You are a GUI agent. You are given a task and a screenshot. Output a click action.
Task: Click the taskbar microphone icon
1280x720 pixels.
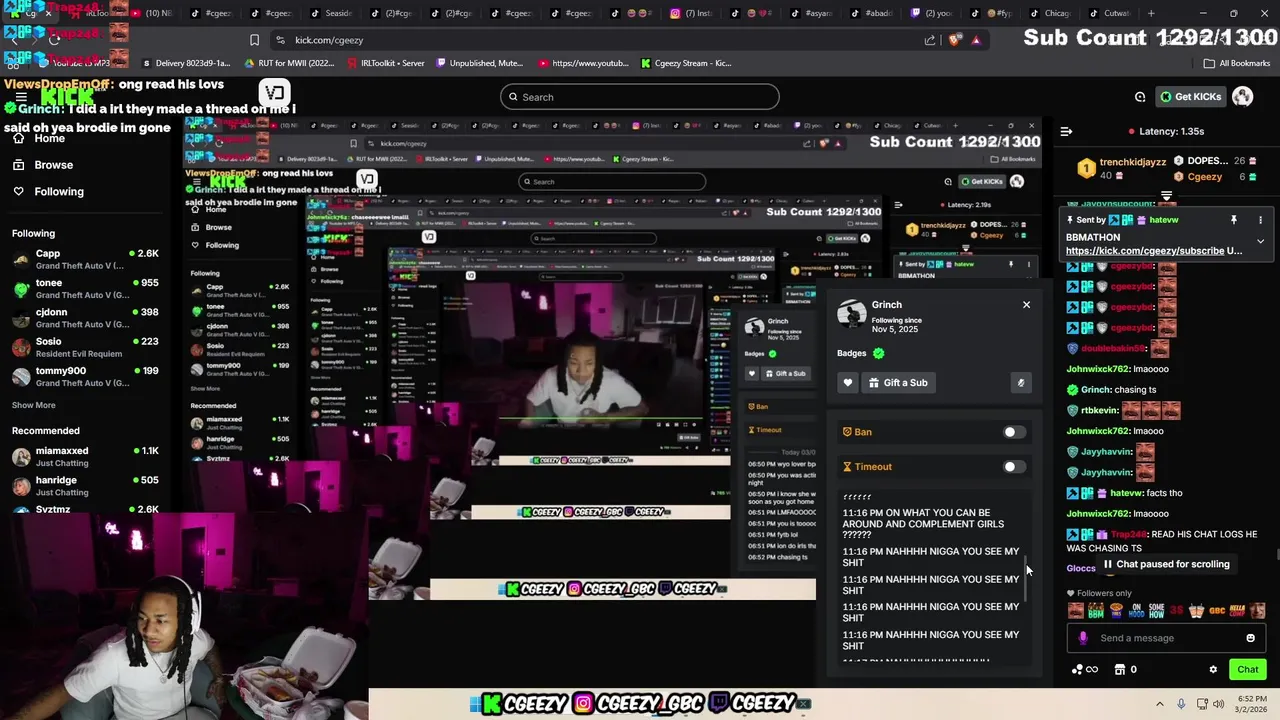(x=1181, y=704)
